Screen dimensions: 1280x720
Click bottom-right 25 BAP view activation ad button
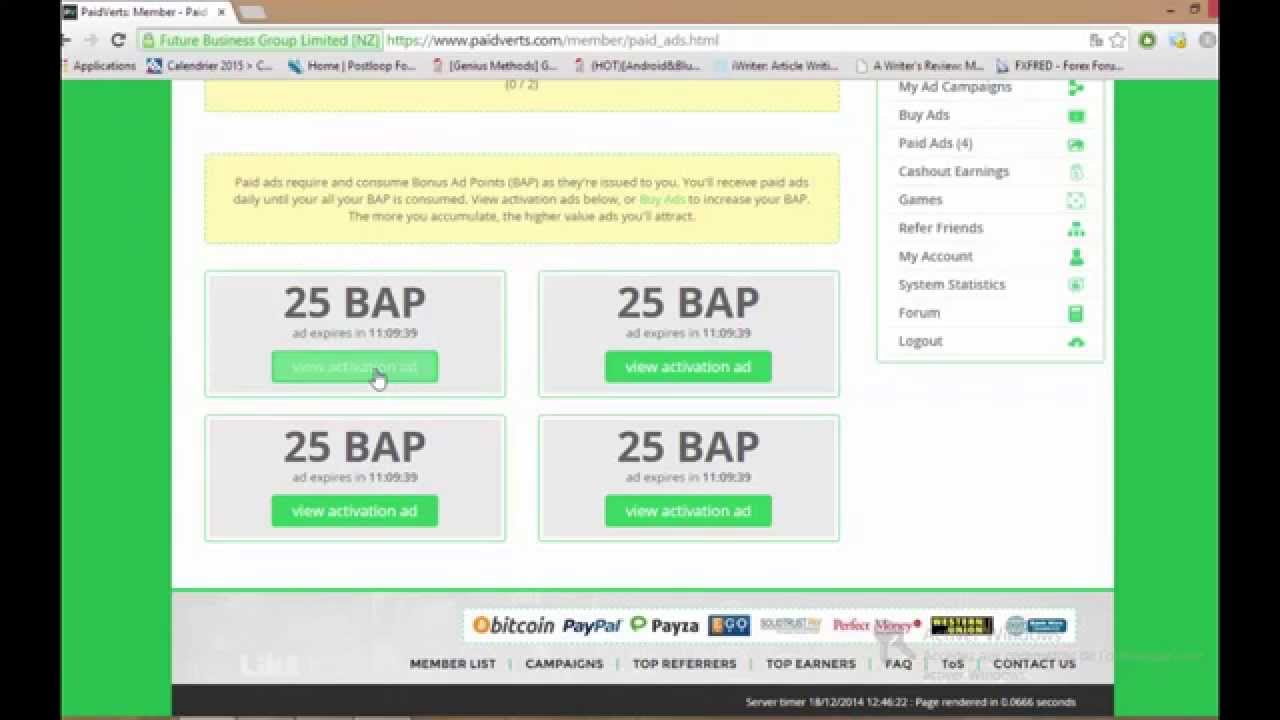coord(688,511)
